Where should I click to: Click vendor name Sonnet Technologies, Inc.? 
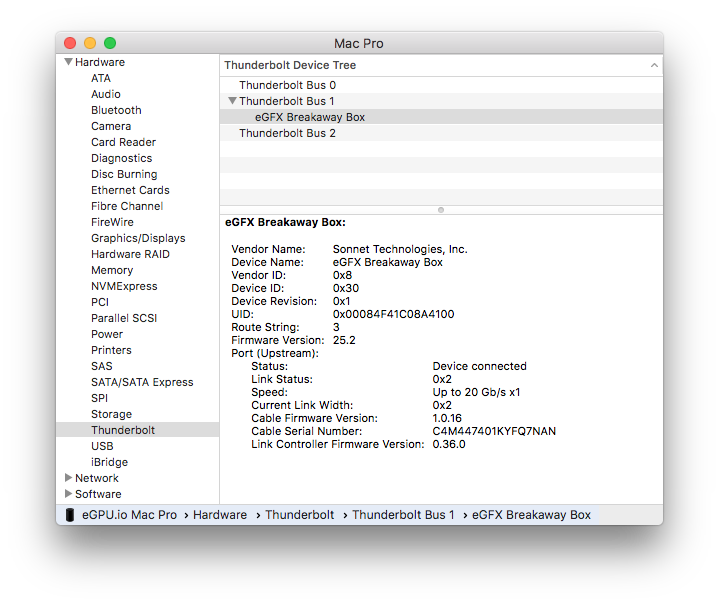(400, 249)
